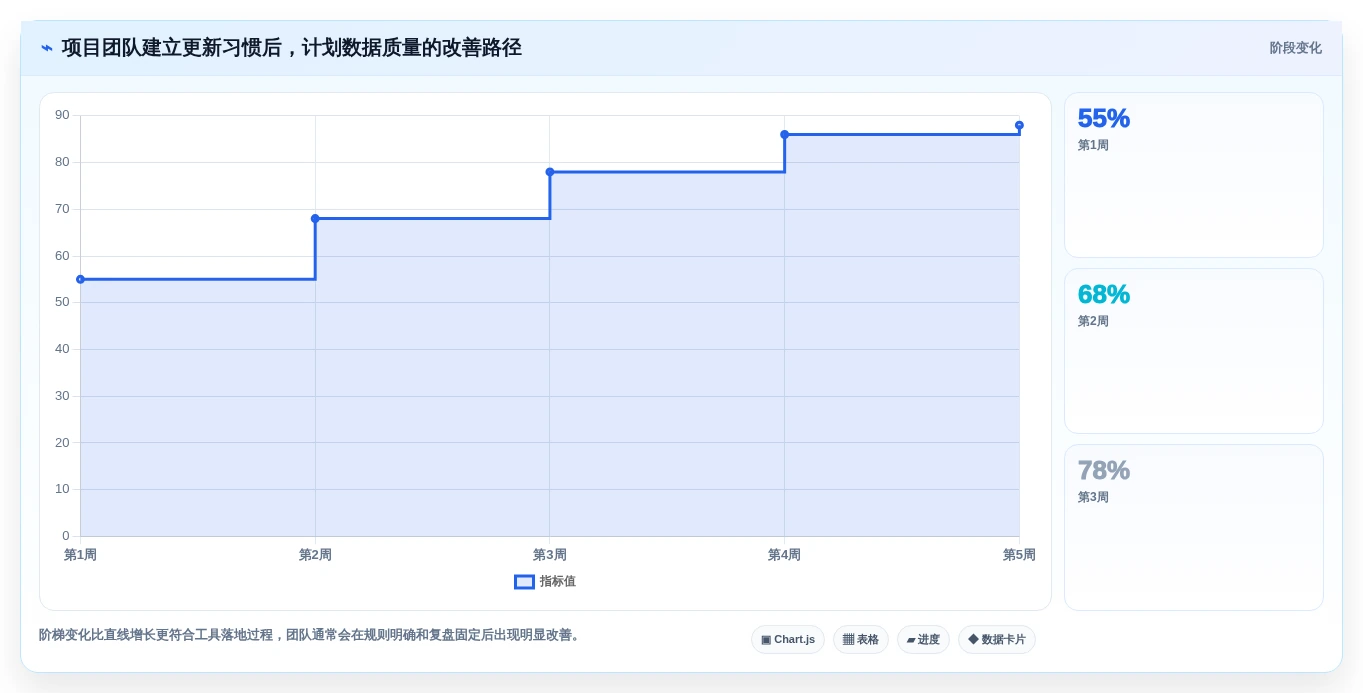This screenshot has width=1363, height=693.
Task: Click the 68% value text
Action: pyautogui.click(x=1103, y=294)
